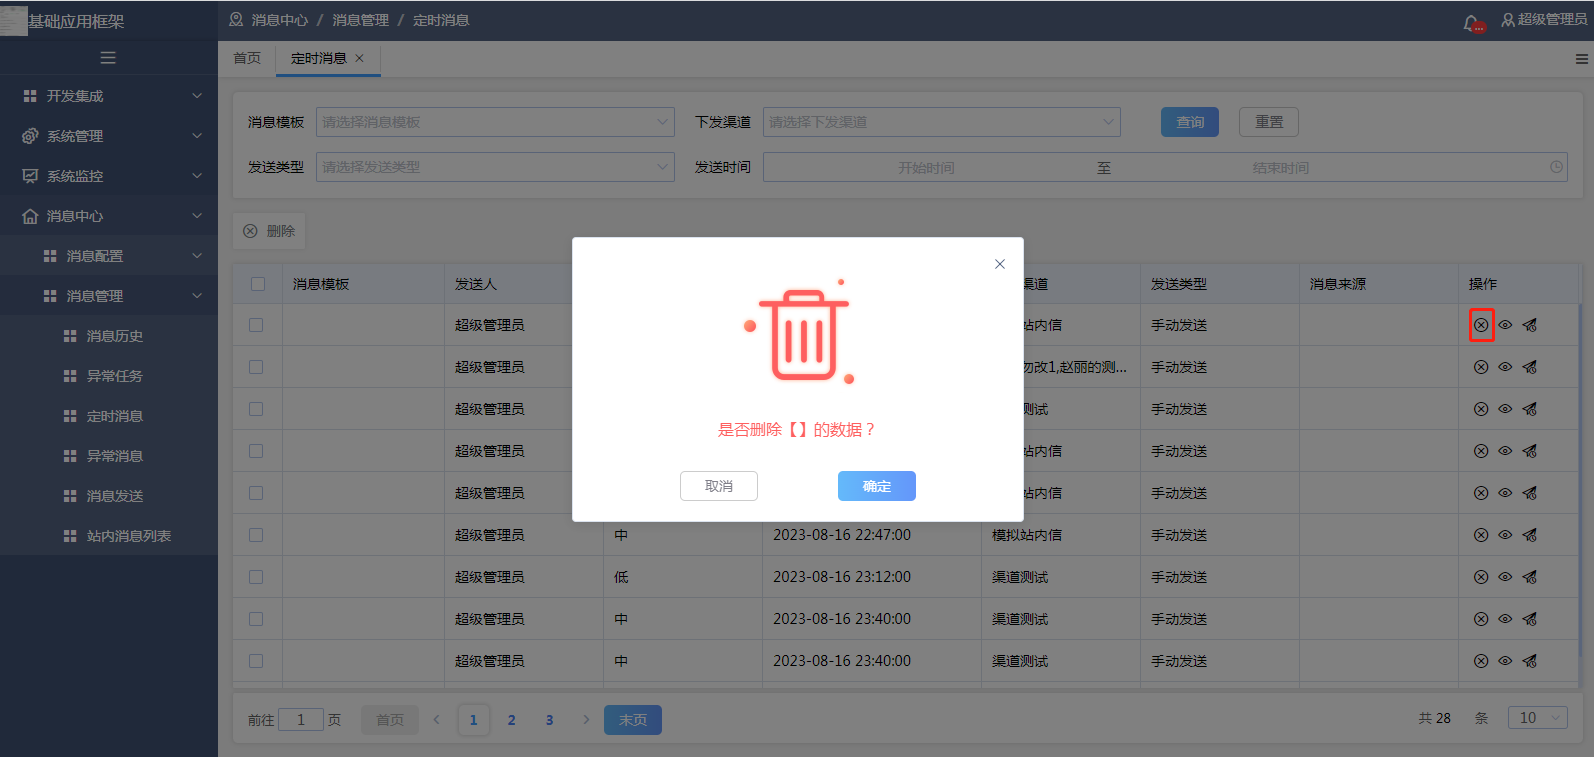Click next page arrow in pagination

pos(586,720)
